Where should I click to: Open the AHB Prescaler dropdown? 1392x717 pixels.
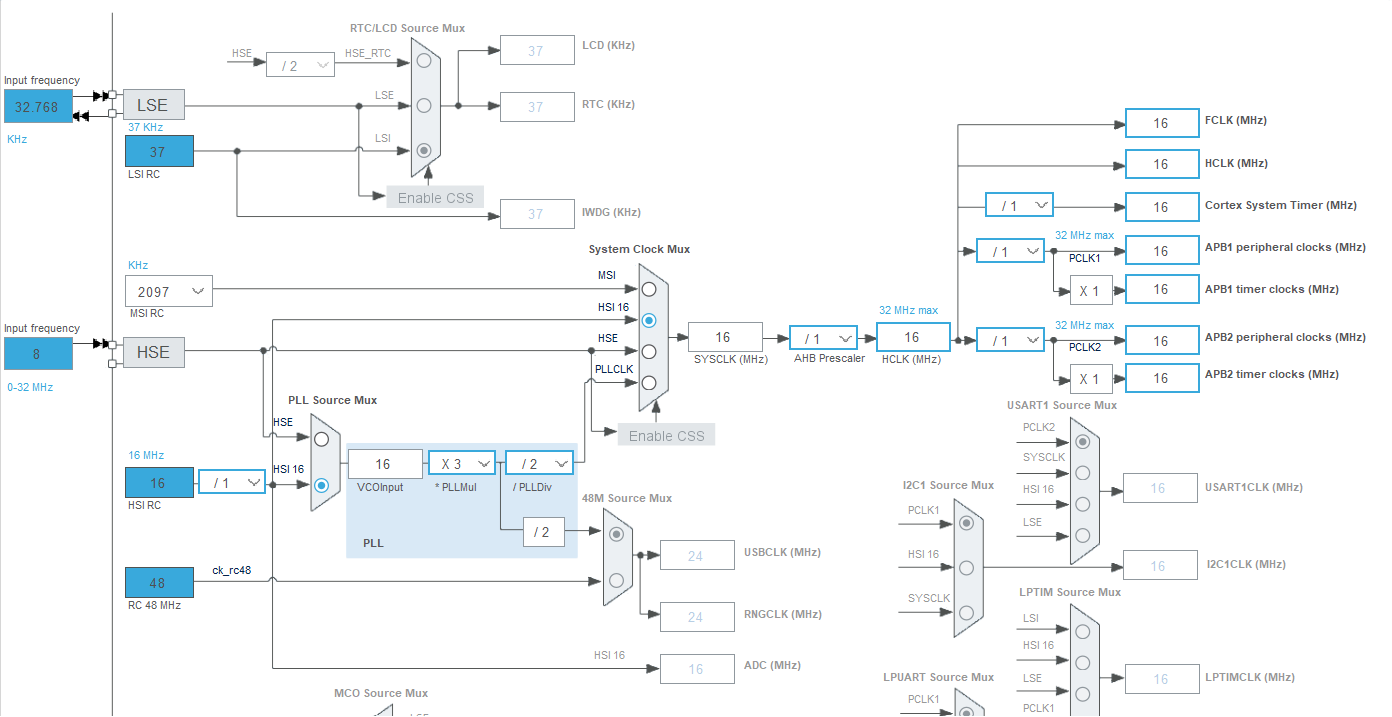823,339
